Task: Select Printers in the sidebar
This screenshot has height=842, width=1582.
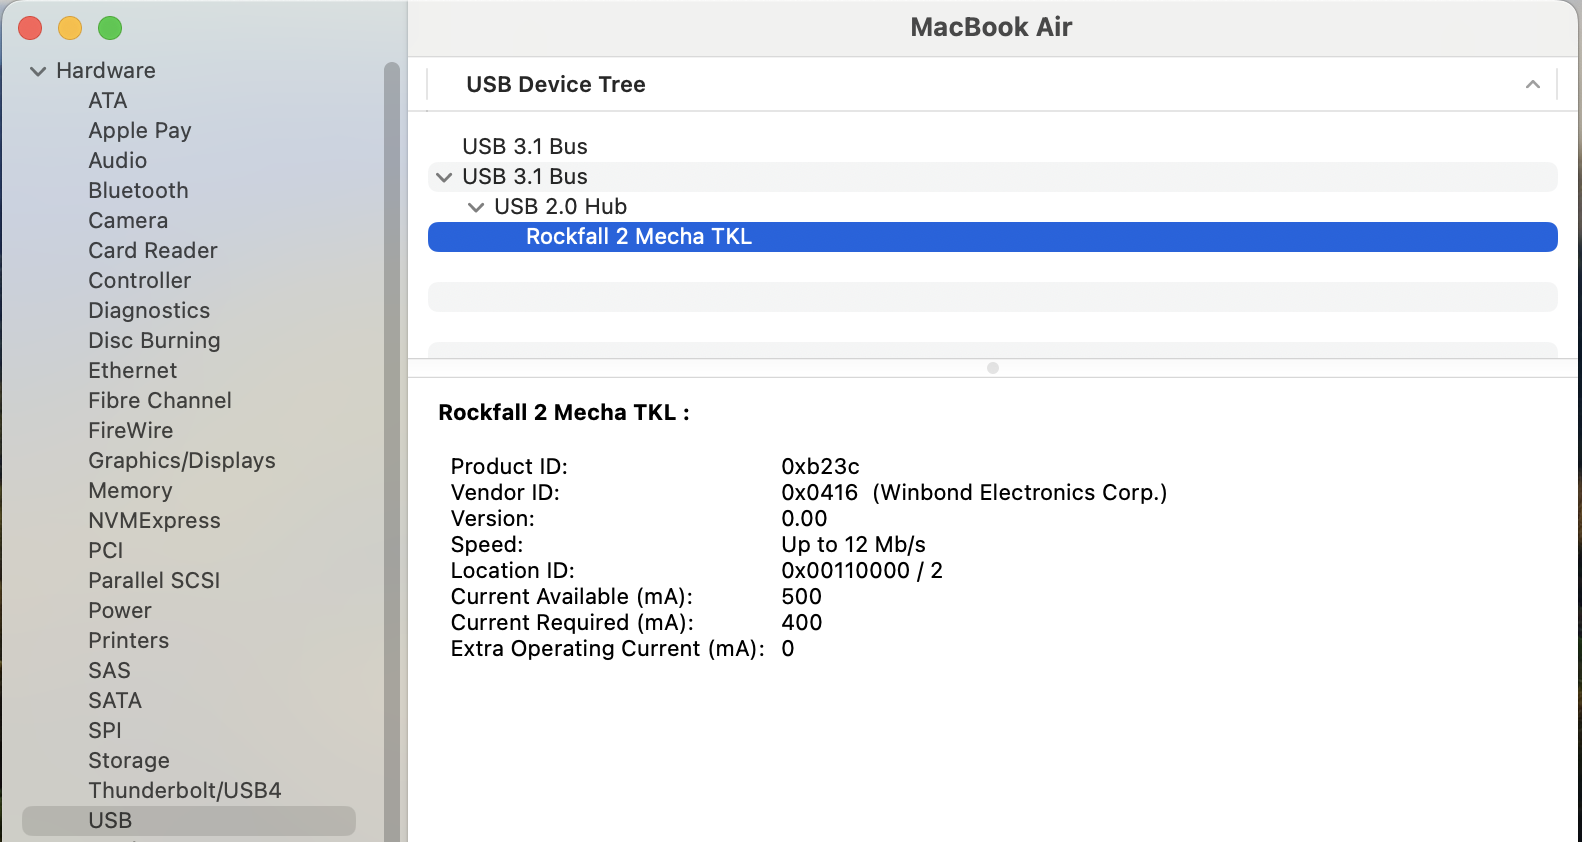Action: [128, 641]
